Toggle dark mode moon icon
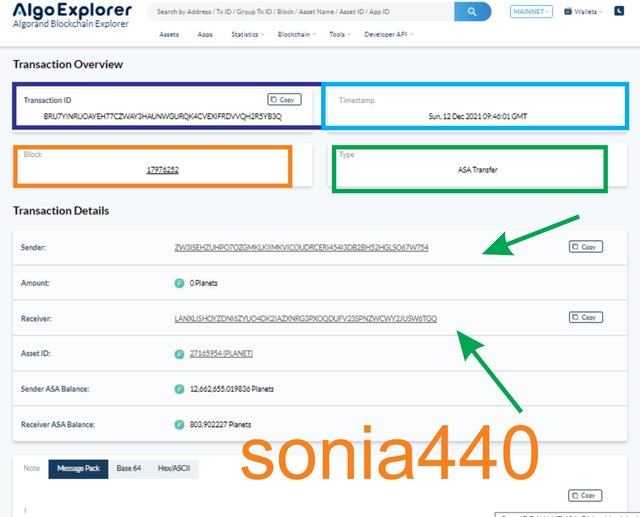The height and width of the screenshot is (517, 640). 619,11
